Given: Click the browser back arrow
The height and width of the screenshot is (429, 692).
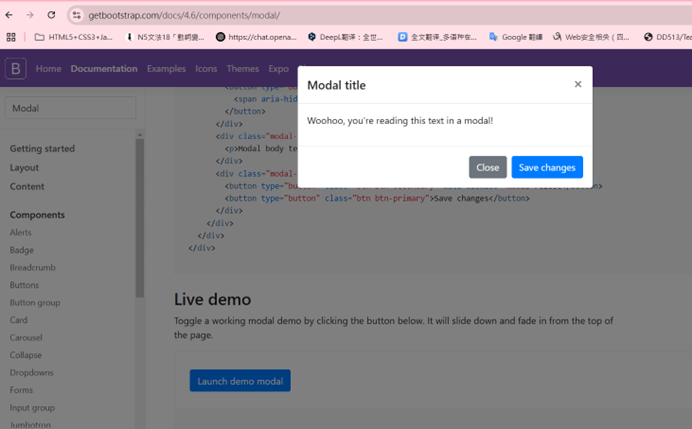Looking at the screenshot, I should point(9,15).
